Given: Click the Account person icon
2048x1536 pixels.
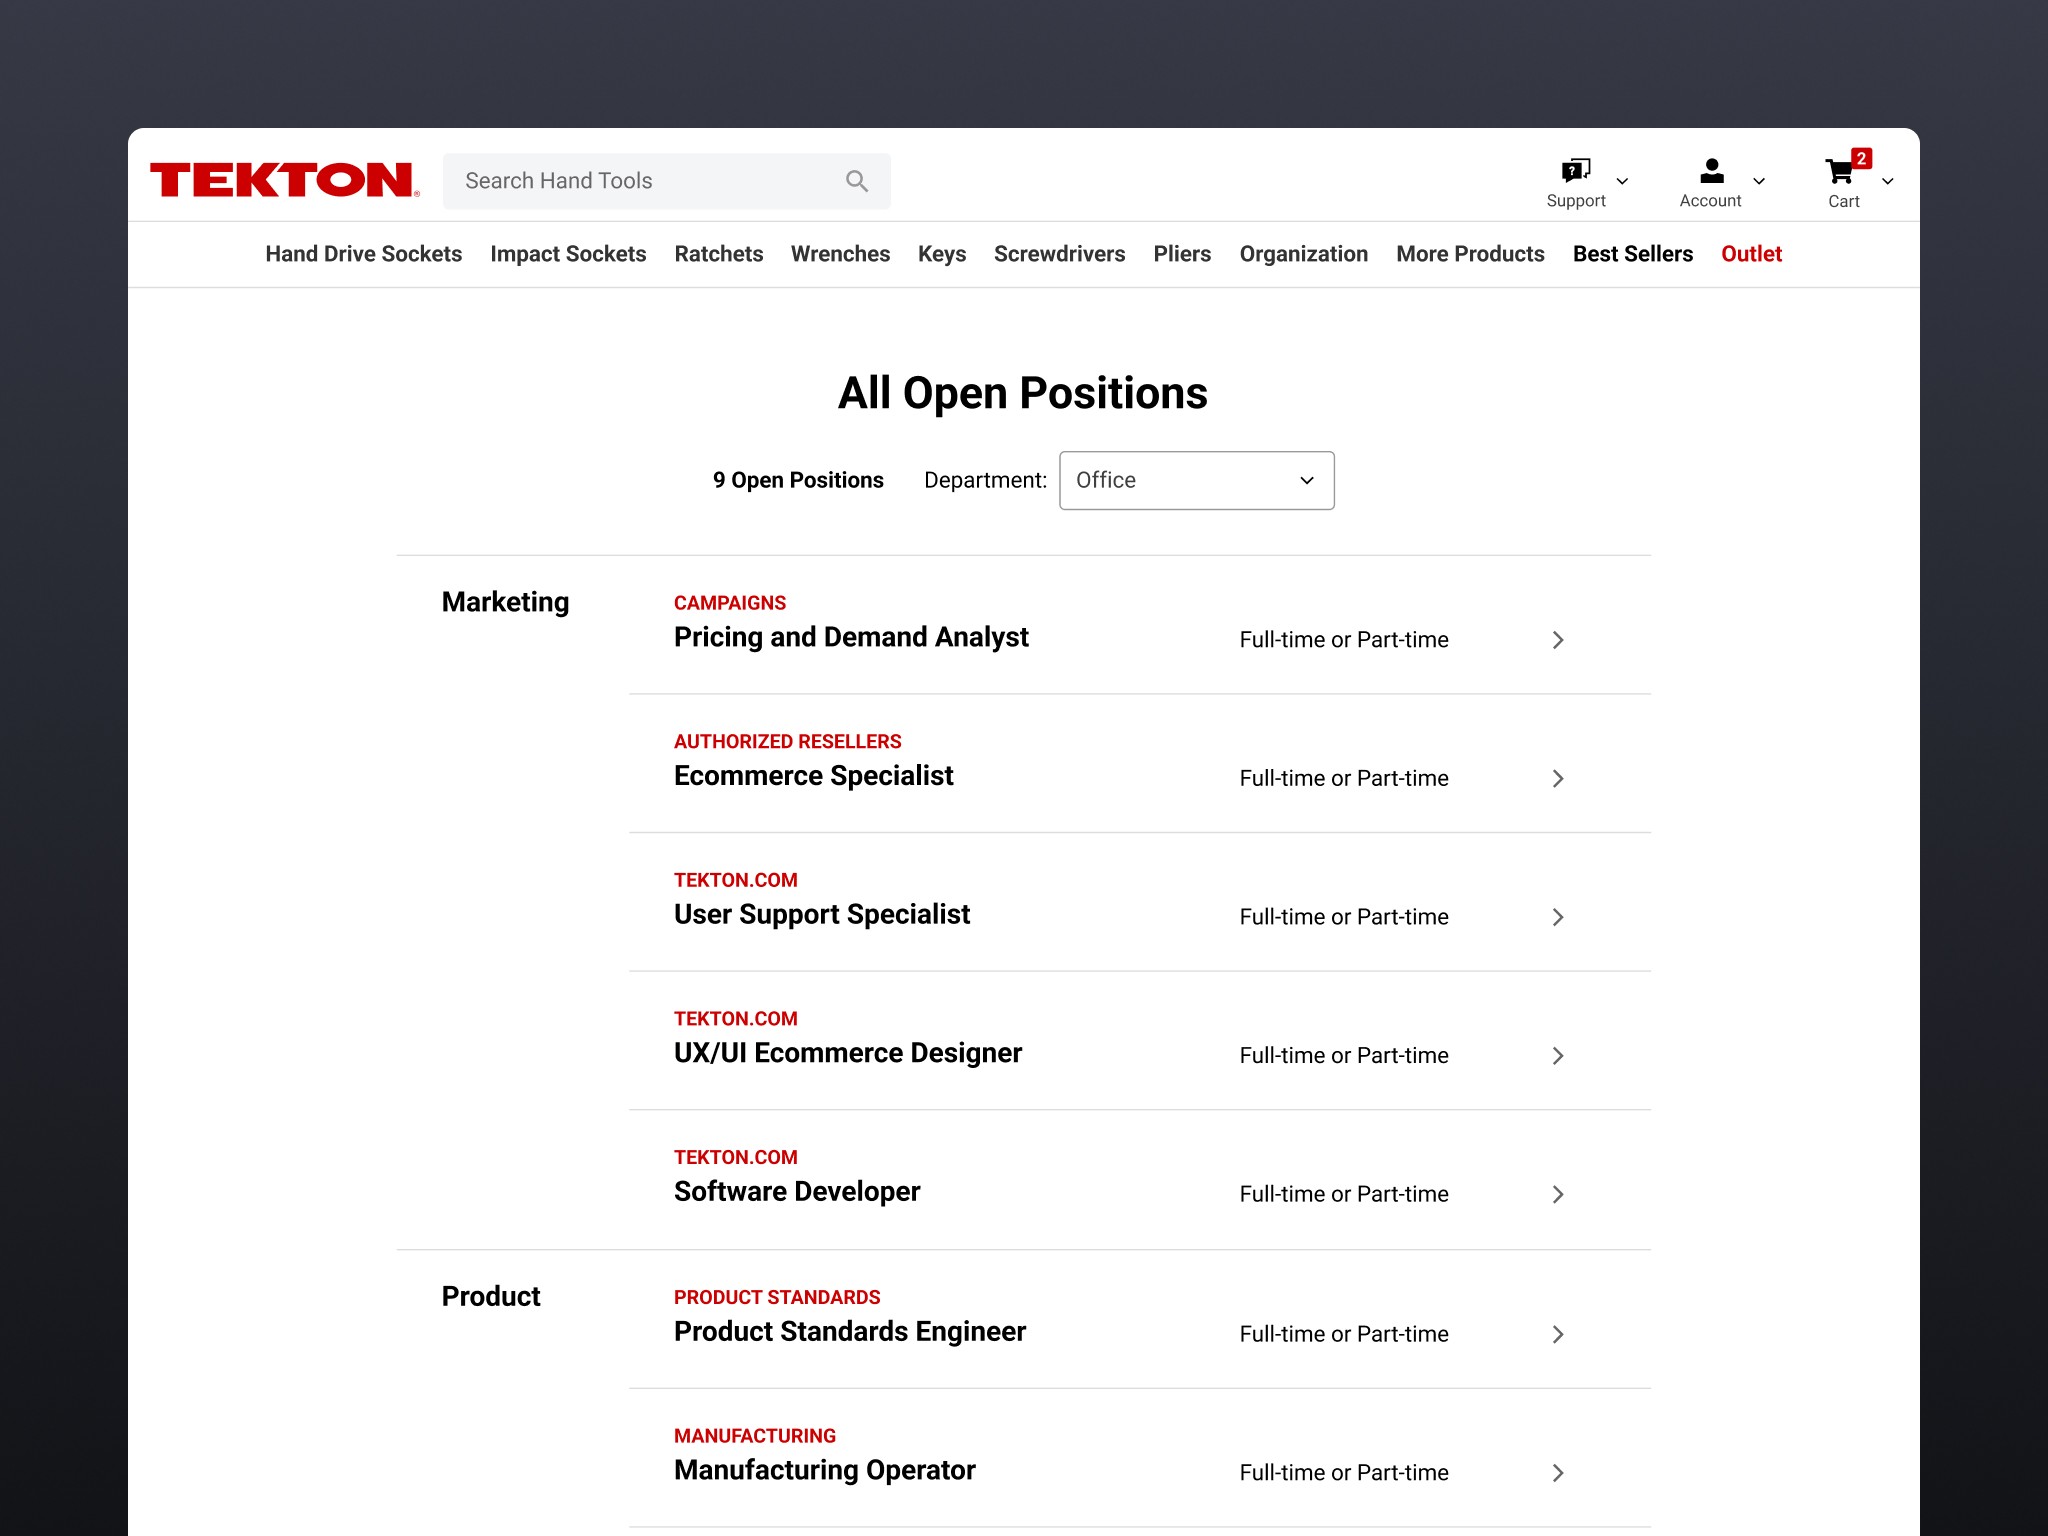Looking at the screenshot, I should pos(1711,171).
